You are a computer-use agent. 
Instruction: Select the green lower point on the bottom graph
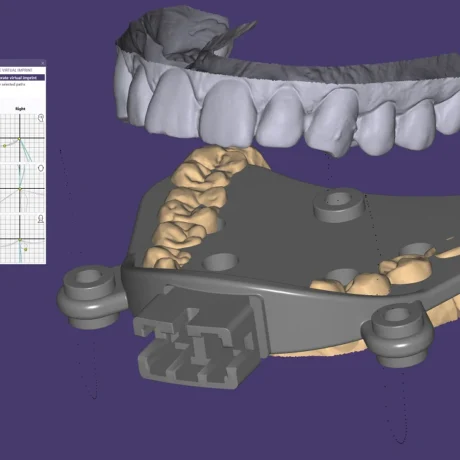[26, 249]
